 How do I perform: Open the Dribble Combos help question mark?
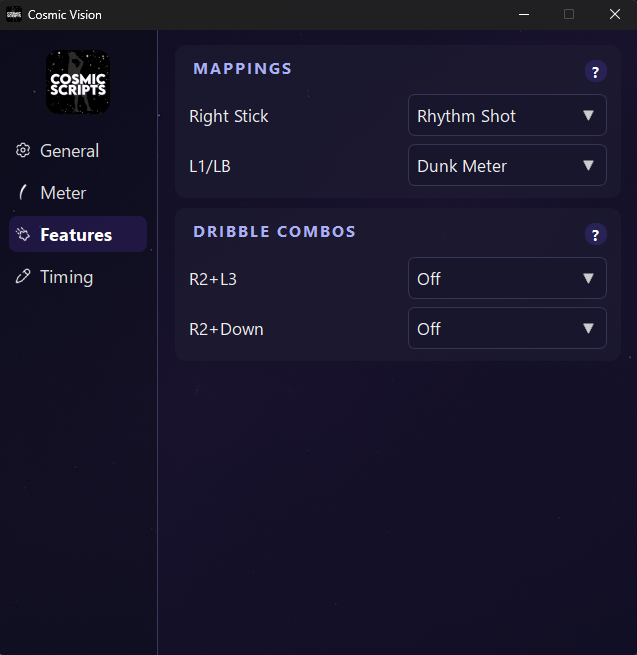point(596,235)
